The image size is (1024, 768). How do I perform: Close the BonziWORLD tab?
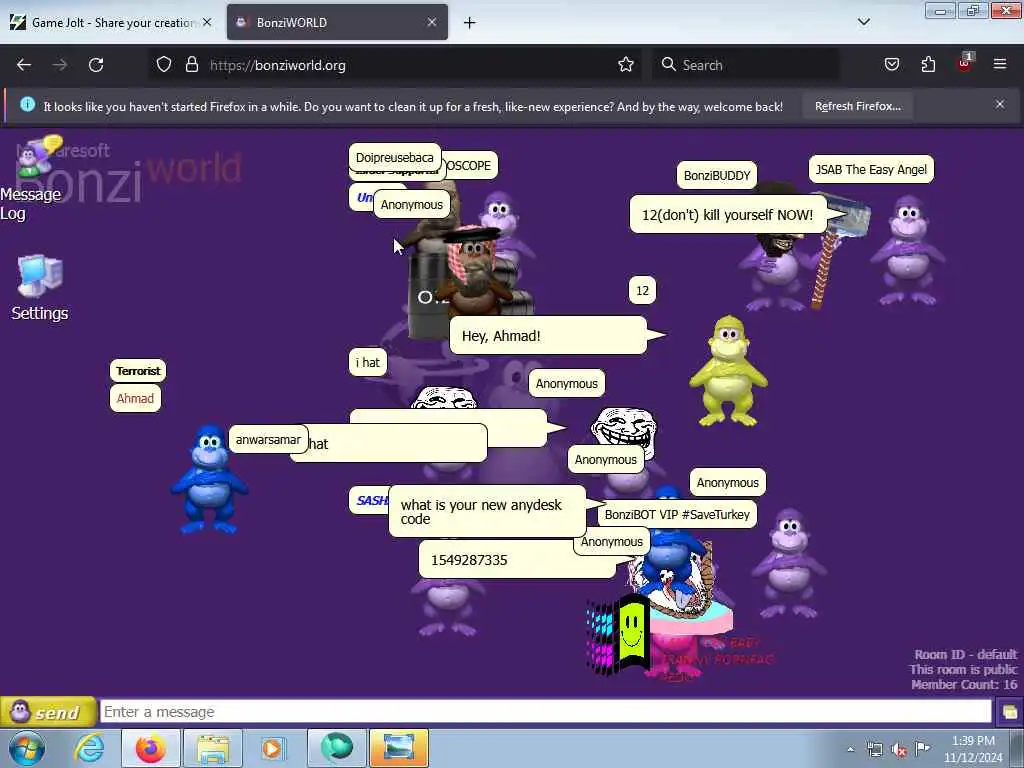click(x=432, y=22)
